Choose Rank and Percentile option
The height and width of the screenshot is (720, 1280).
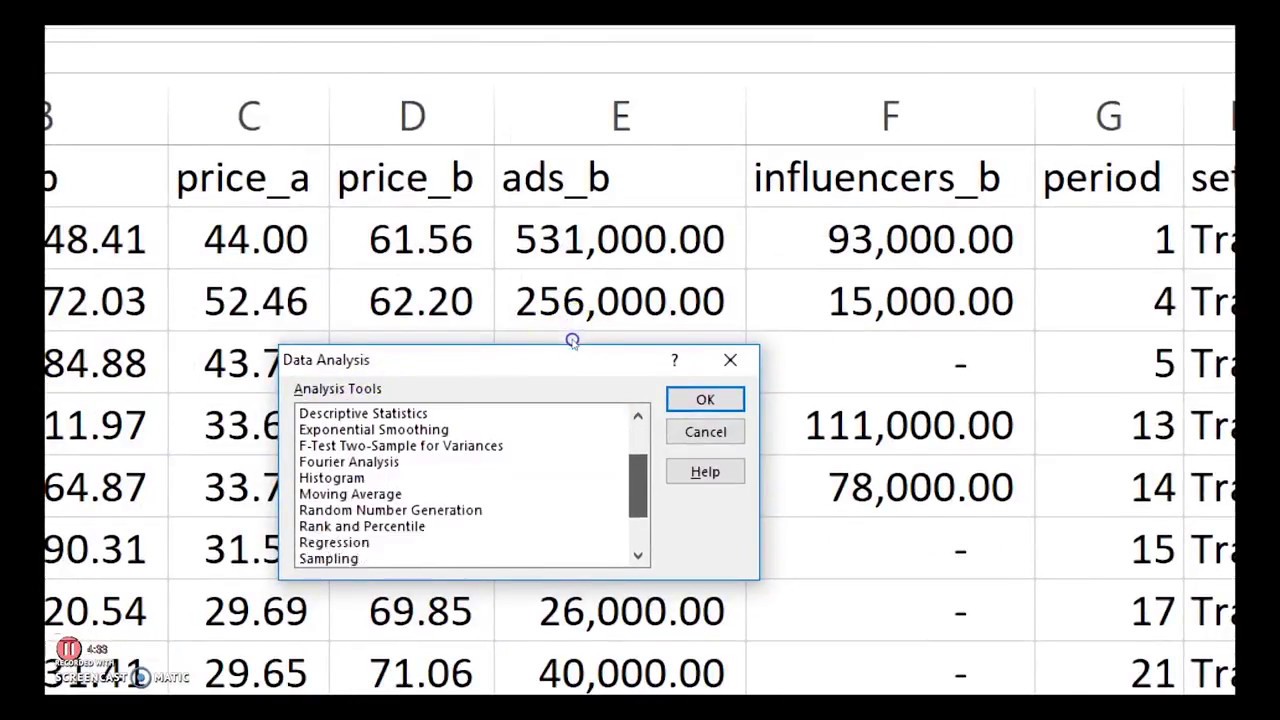tap(361, 526)
